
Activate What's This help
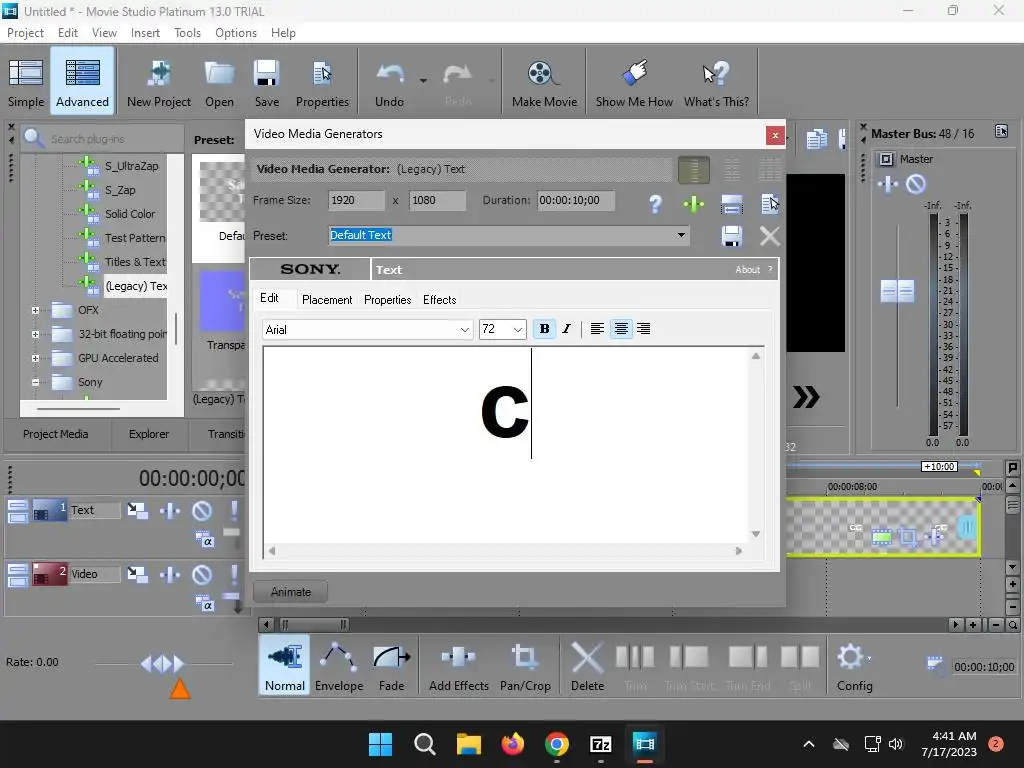click(x=716, y=82)
